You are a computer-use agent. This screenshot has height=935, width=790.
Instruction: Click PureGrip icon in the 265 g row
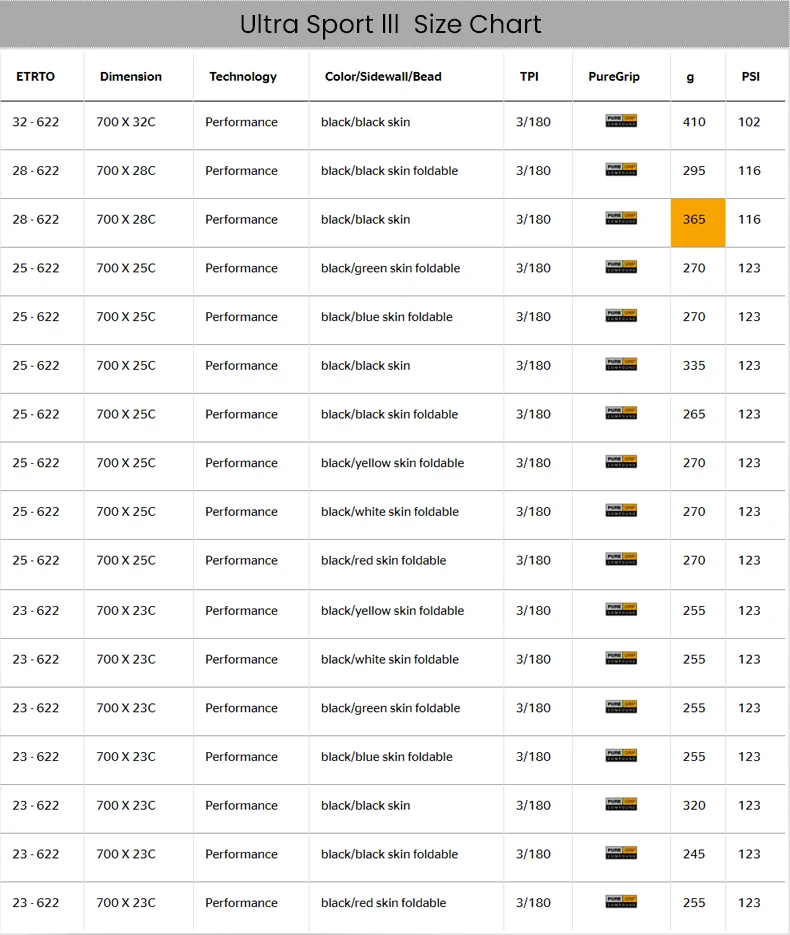click(621, 413)
